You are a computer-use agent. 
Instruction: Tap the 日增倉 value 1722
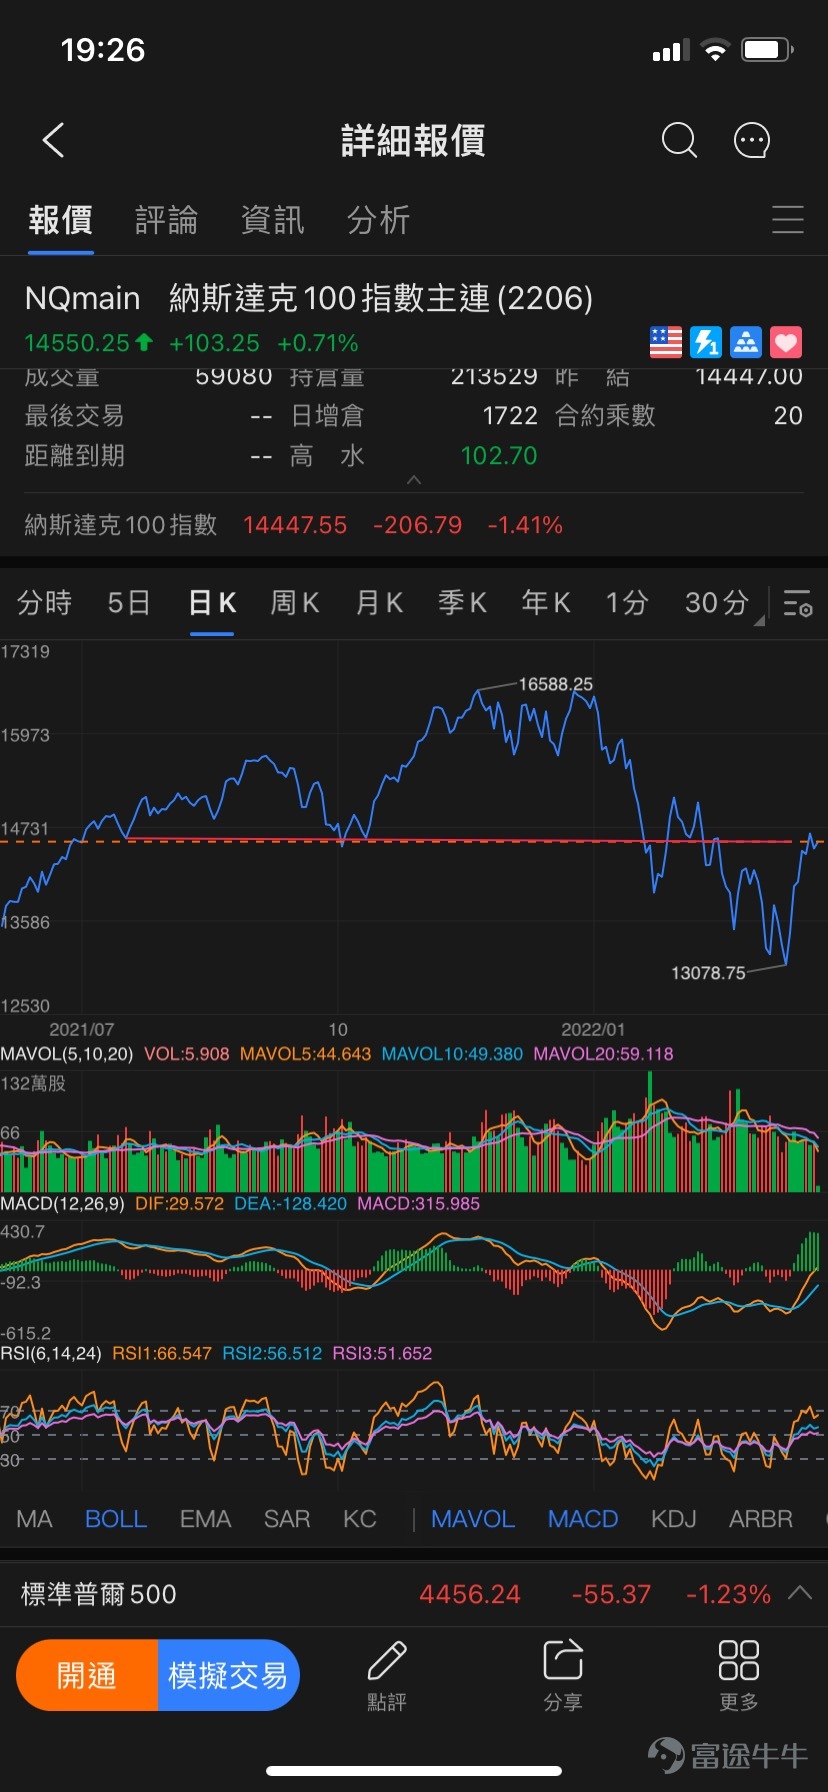tap(510, 416)
